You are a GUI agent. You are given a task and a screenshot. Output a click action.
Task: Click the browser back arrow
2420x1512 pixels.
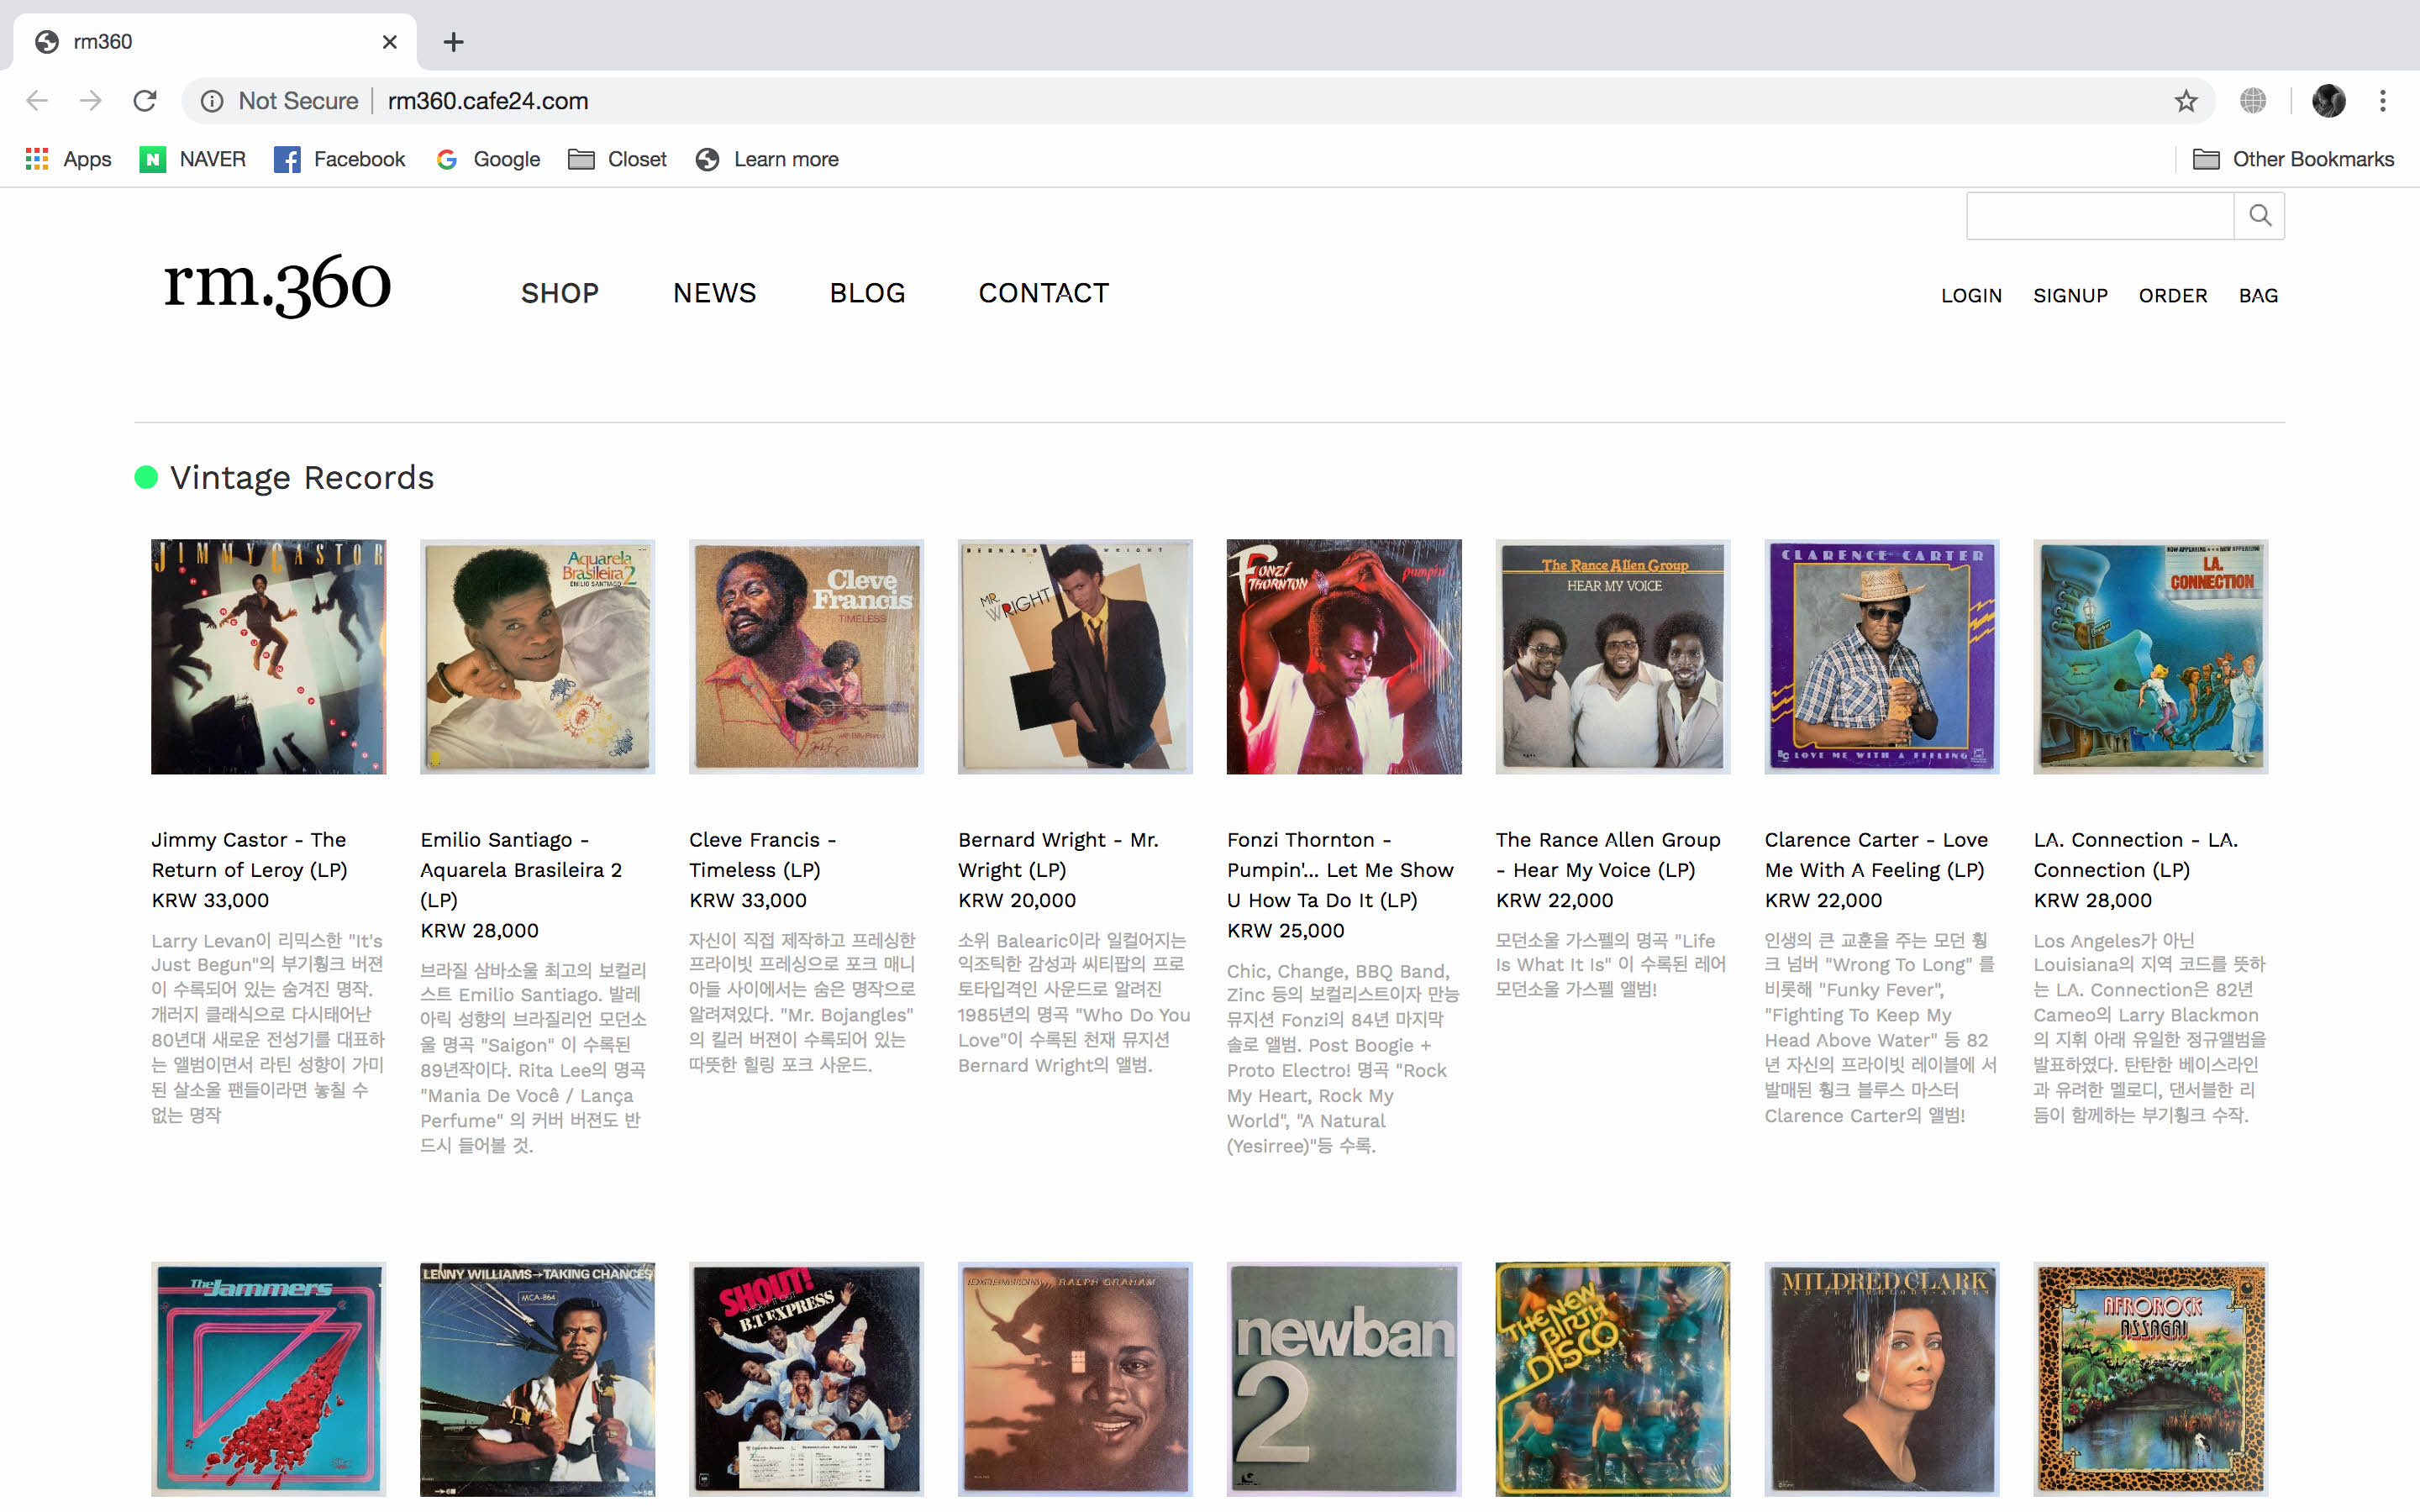37,101
